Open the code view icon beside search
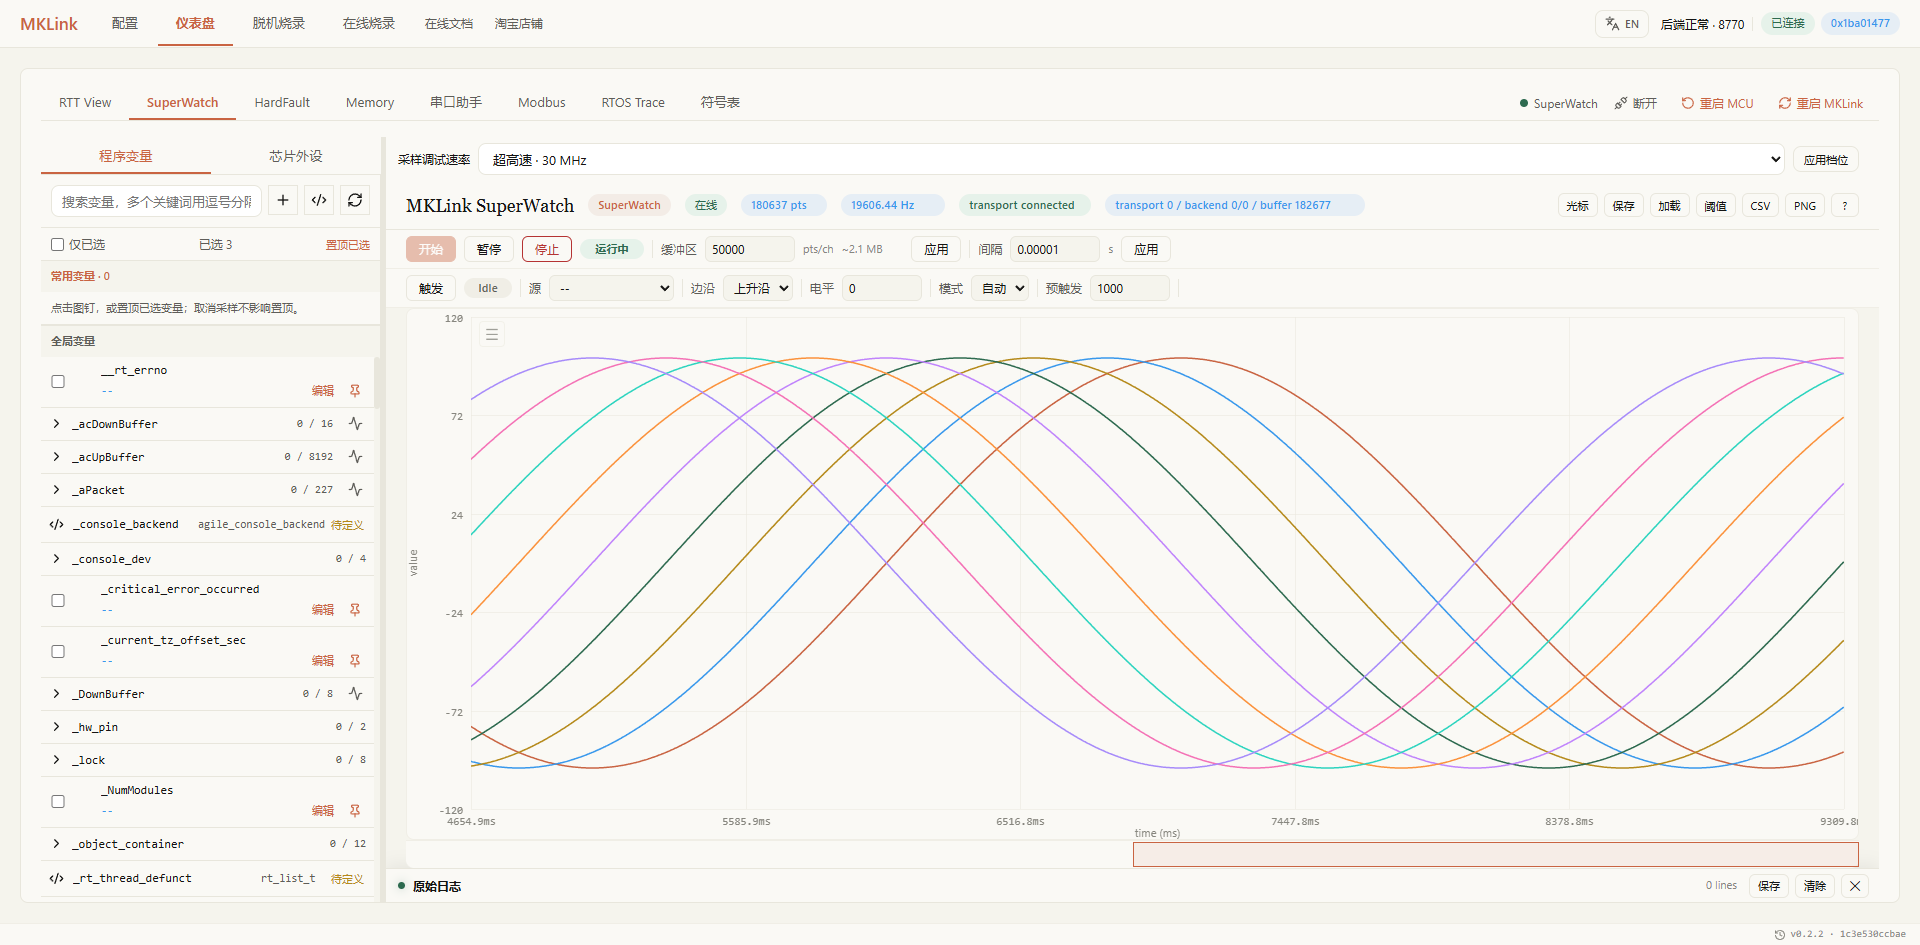 (x=319, y=201)
